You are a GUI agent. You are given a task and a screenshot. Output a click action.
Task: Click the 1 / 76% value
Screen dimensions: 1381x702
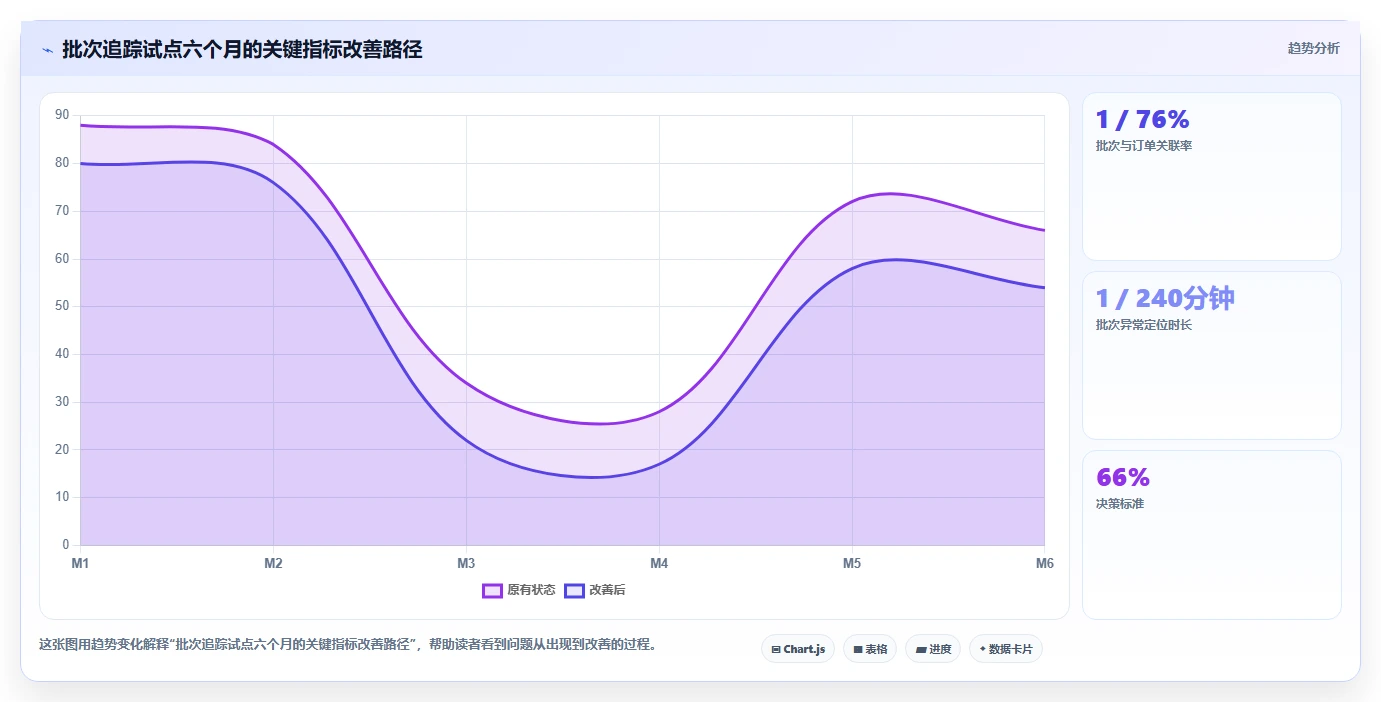click(1143, 120)
